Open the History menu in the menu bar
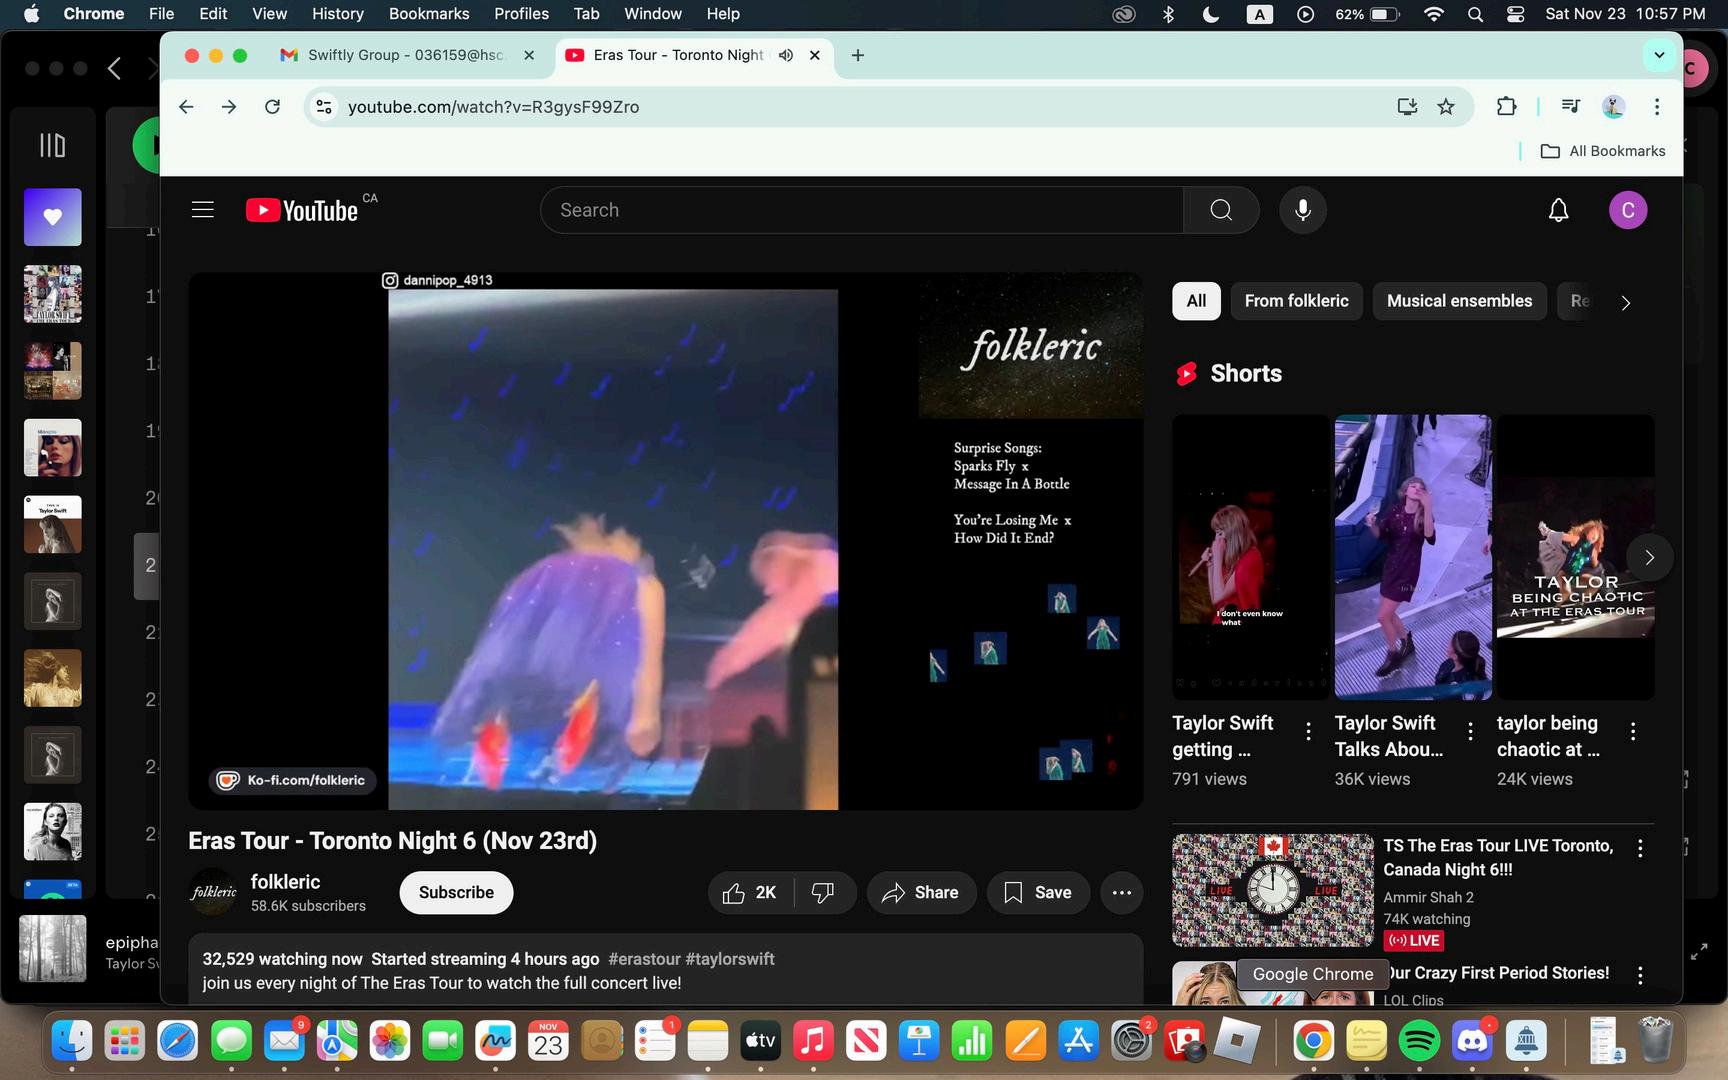1728x1080 pixels. [x=338, y=14]
